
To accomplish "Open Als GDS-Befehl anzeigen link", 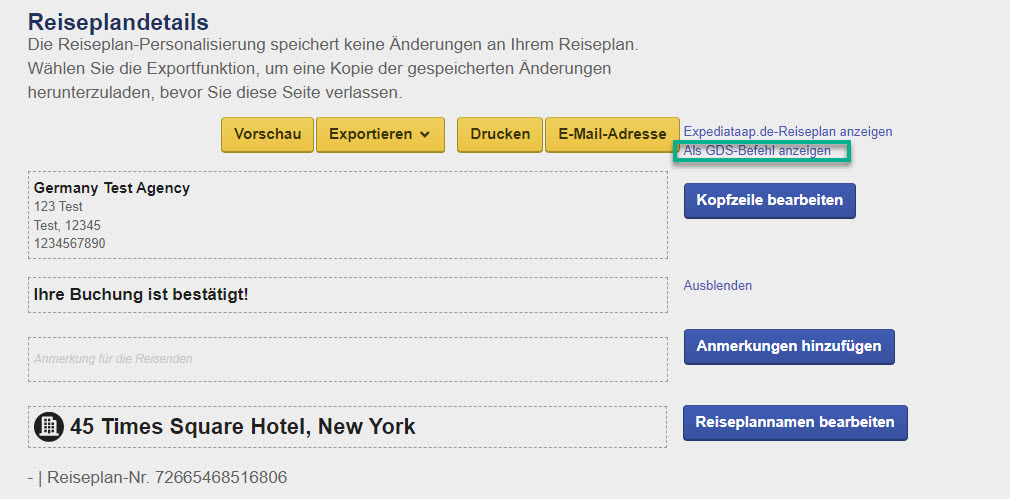I will (x=757, y=151).
